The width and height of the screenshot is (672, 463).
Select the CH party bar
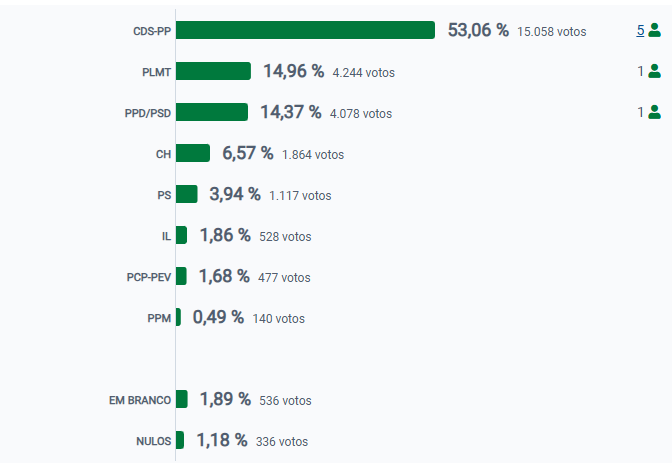(193, 153)
